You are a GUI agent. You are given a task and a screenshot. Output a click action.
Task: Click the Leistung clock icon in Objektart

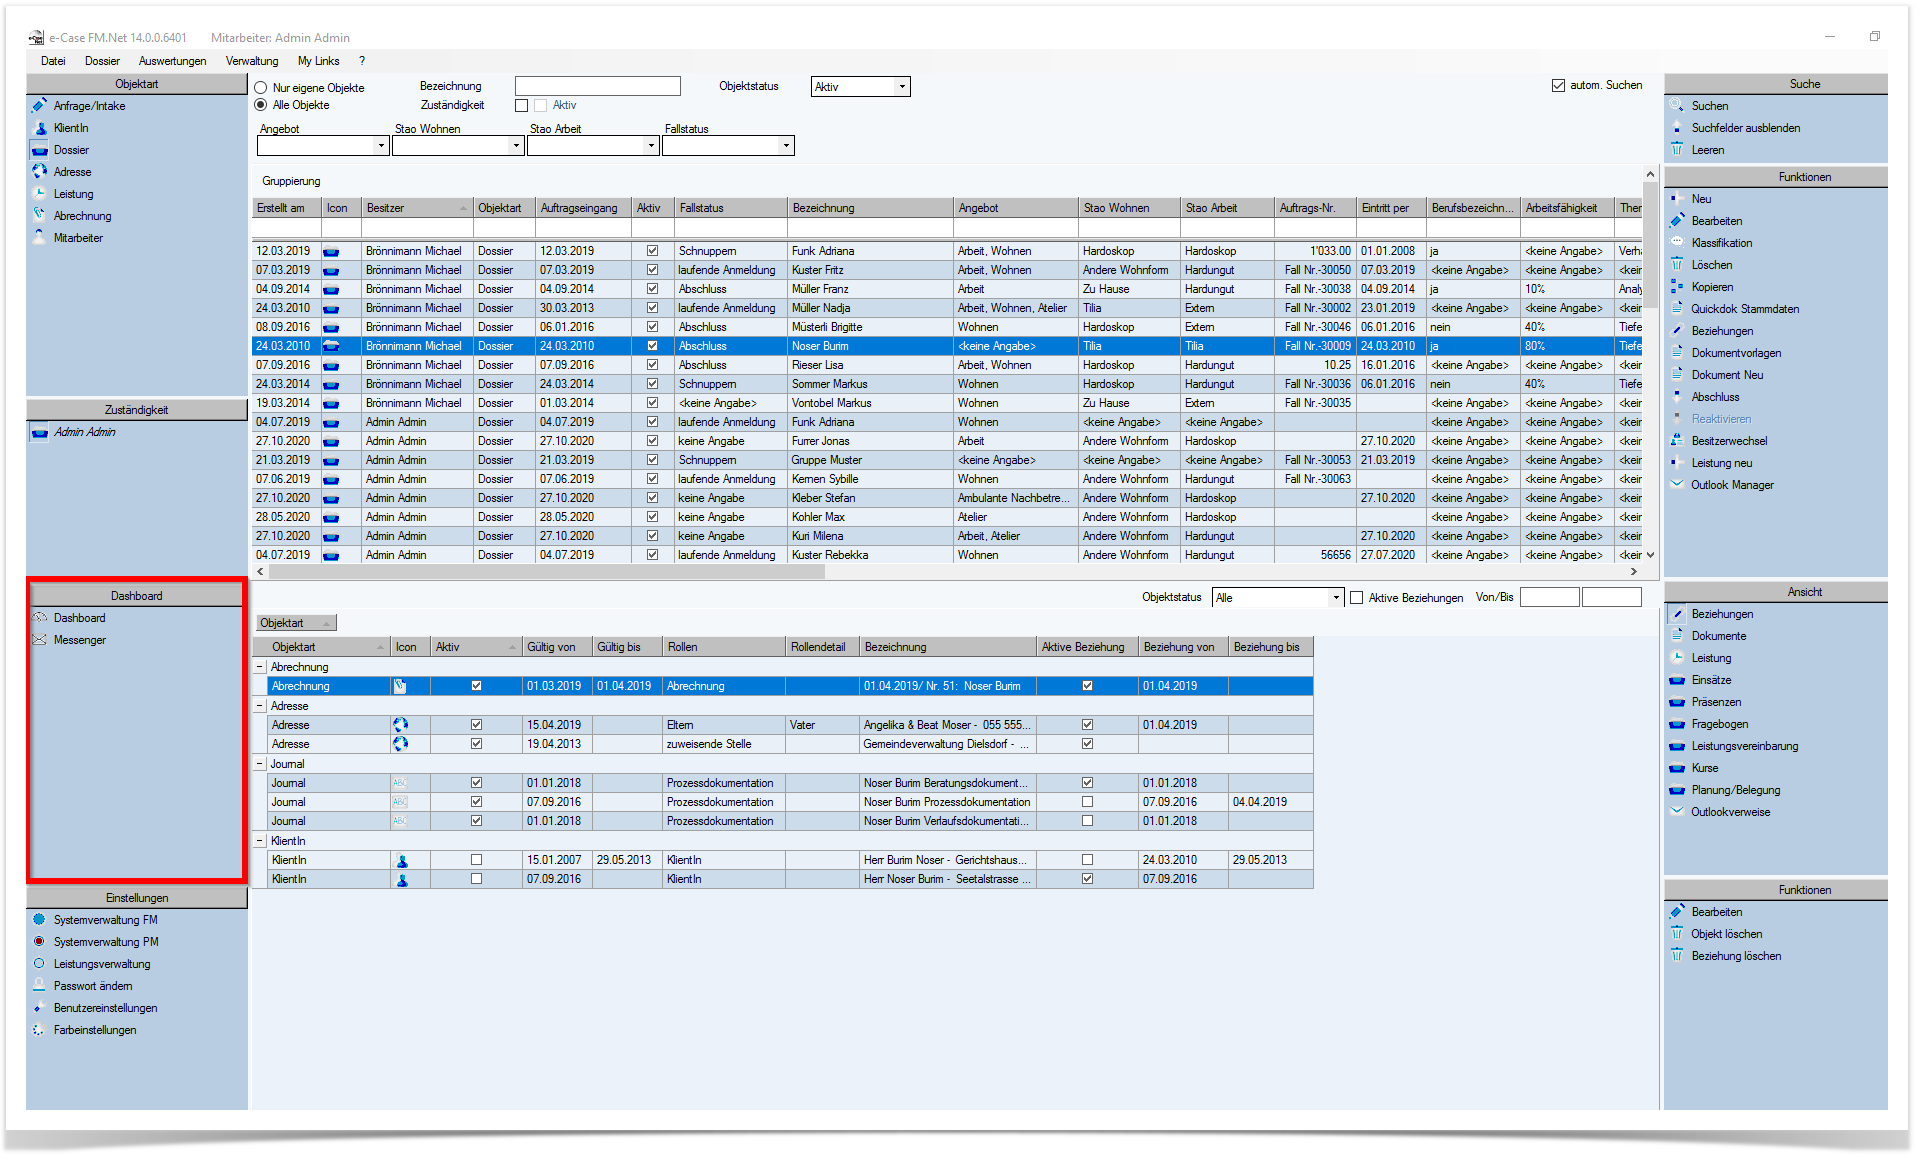pos(40,194)
